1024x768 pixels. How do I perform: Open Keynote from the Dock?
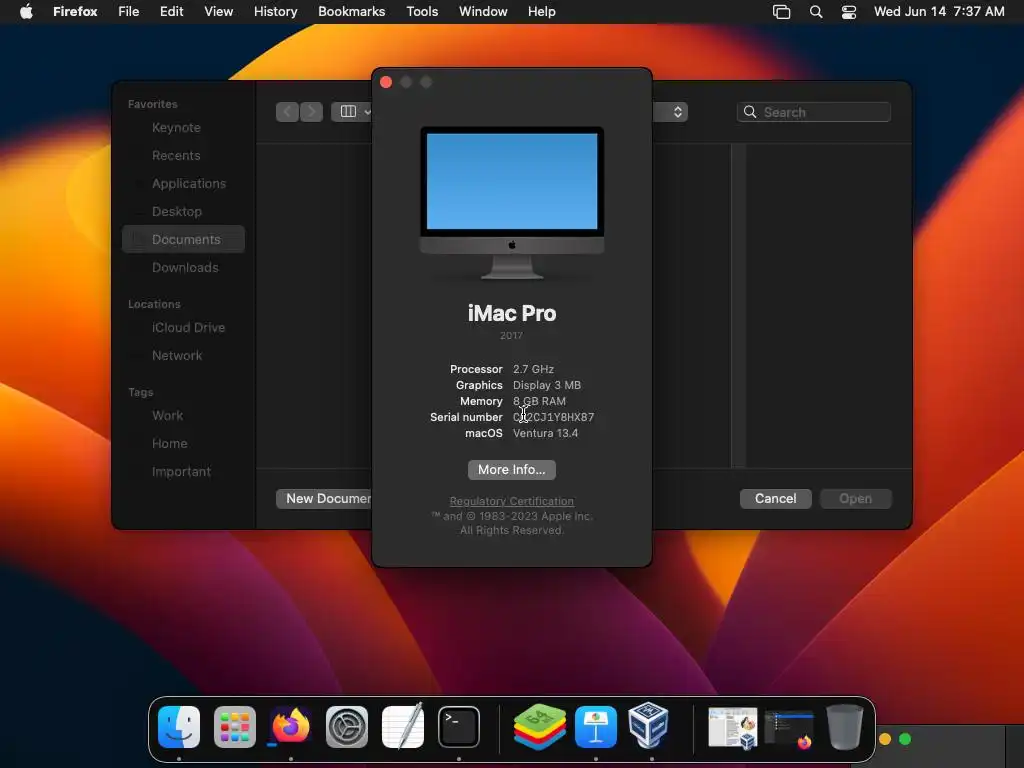pos(596,727)
